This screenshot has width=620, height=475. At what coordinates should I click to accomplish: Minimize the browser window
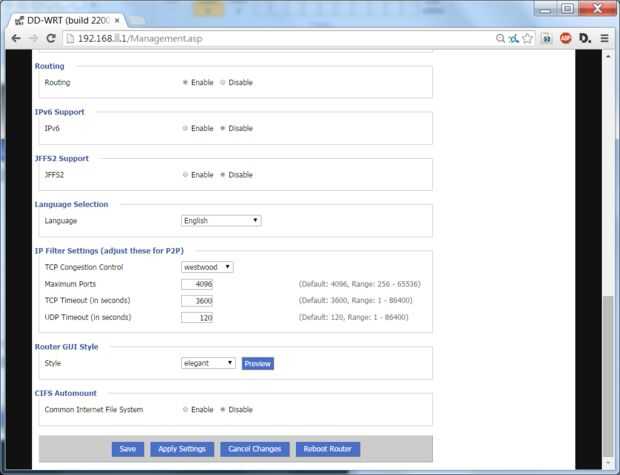tap(545, 9)
